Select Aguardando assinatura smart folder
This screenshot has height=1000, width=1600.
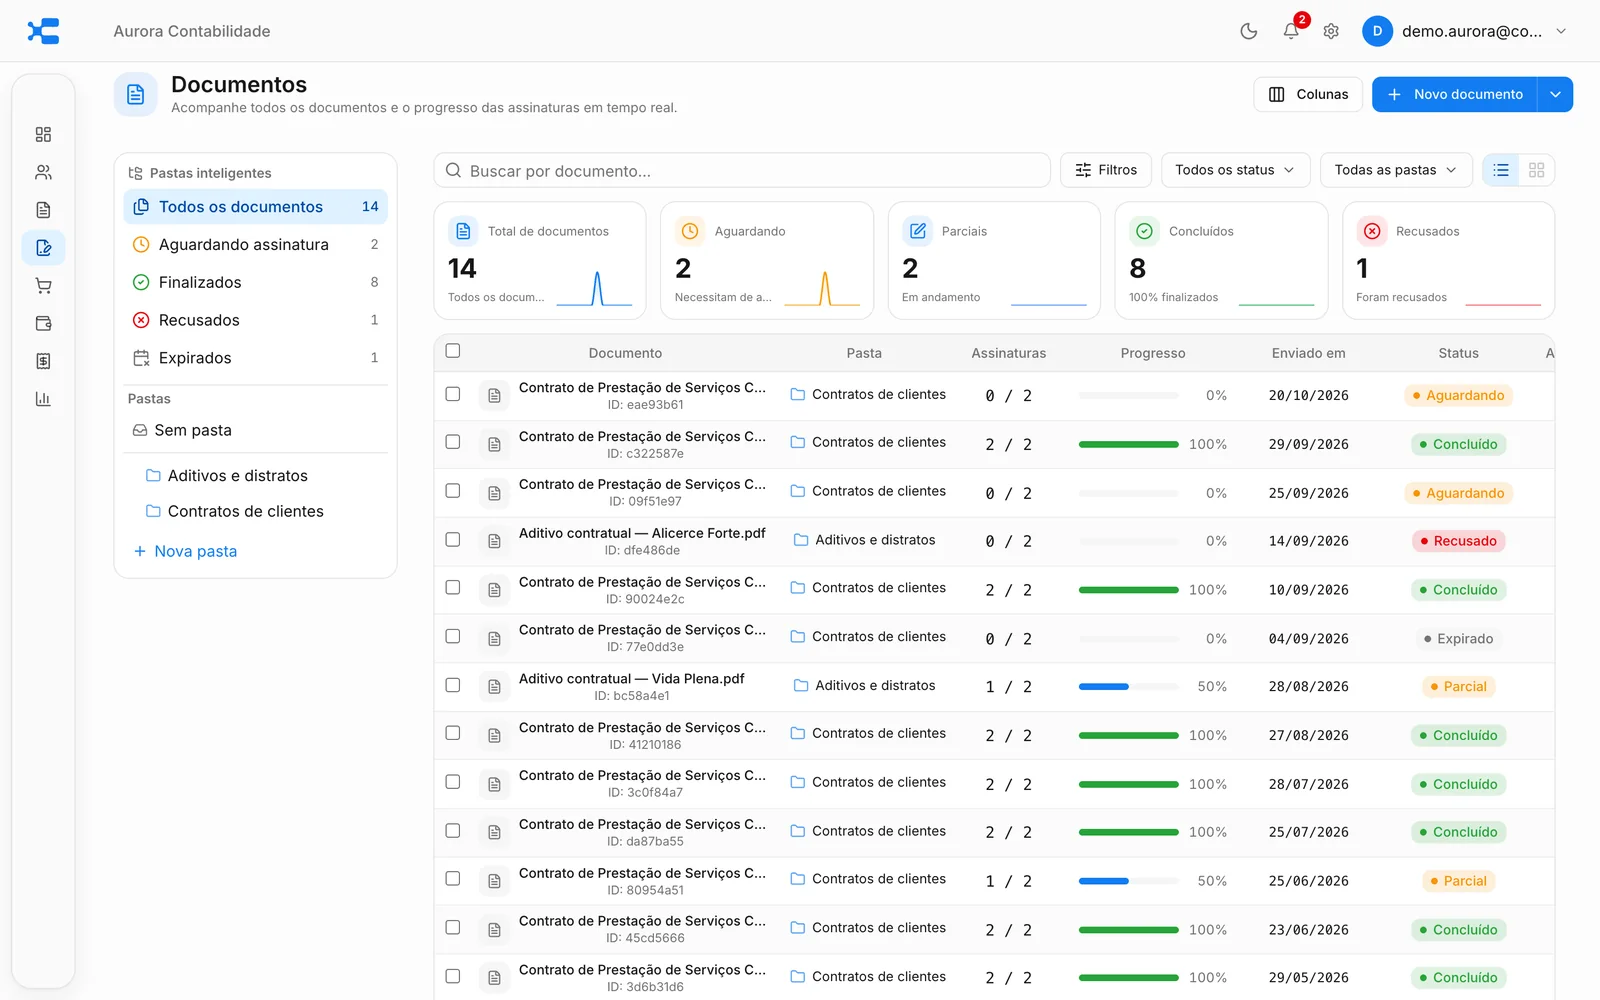coord(255,245)
